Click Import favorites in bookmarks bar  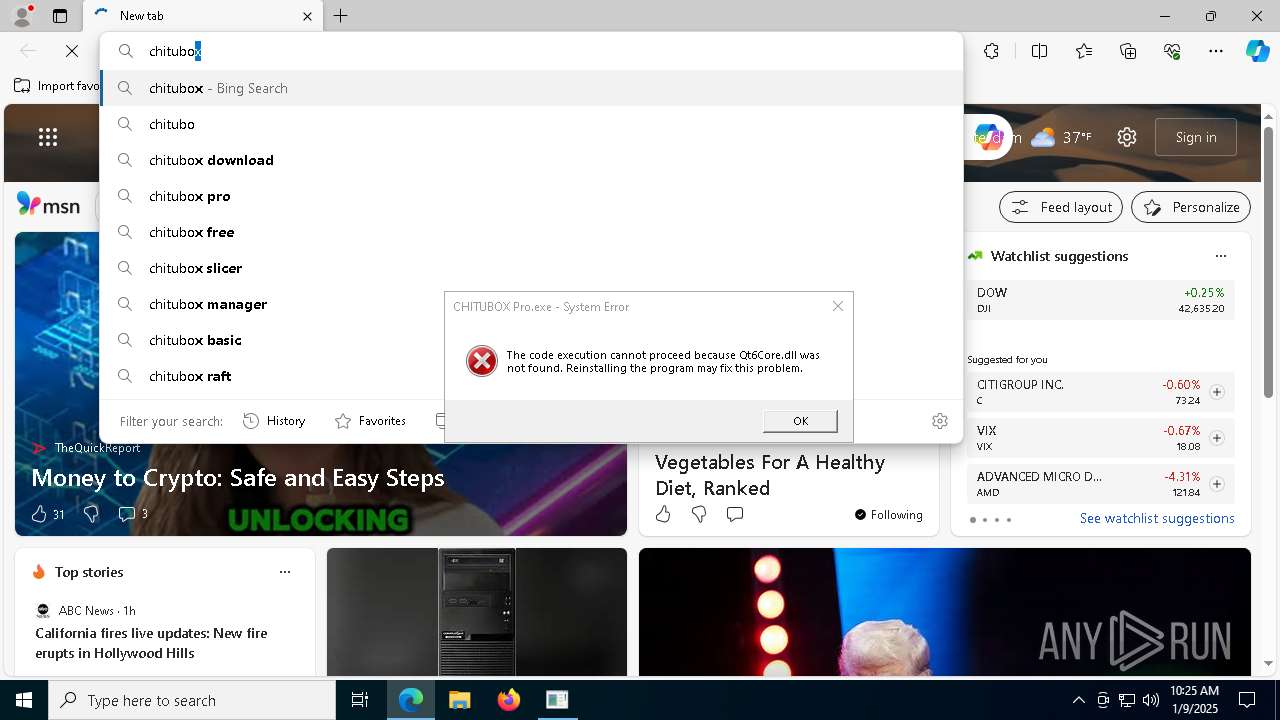[57, 86]
